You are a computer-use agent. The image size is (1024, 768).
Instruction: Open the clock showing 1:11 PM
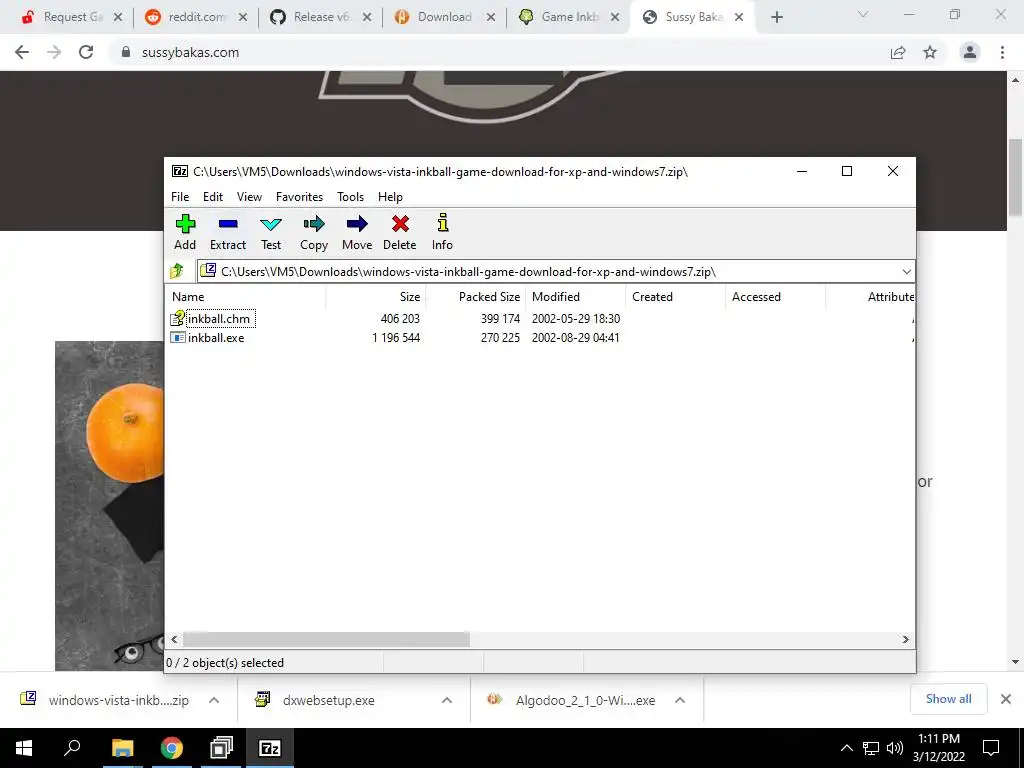coord(938,748)
